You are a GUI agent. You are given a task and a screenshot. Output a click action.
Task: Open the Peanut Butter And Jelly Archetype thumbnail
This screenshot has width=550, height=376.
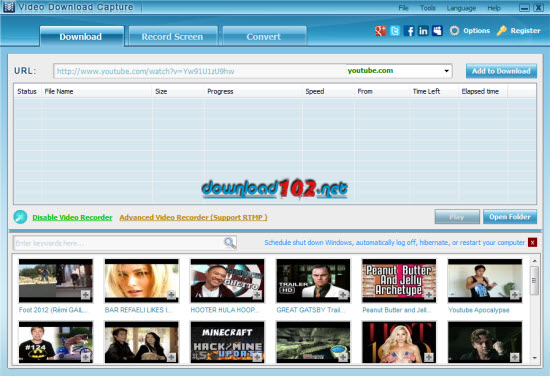399,281
